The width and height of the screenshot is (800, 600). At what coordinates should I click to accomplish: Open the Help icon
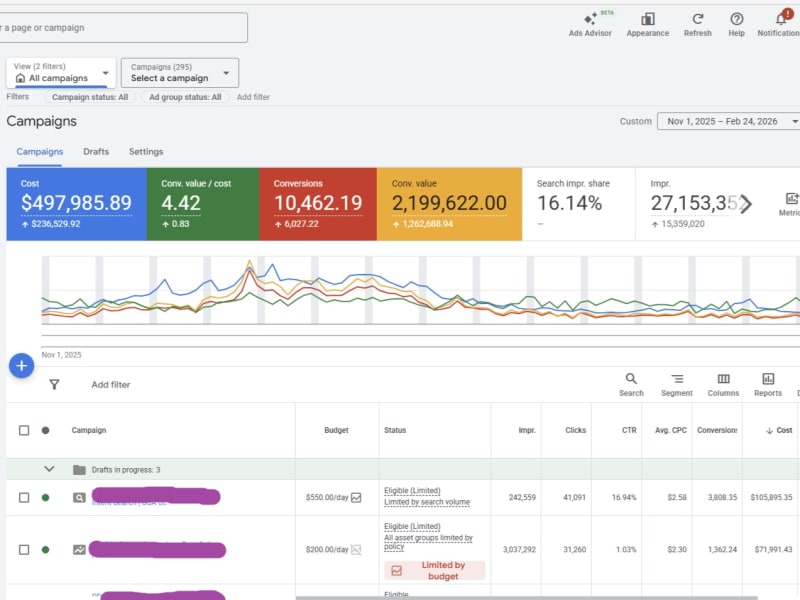(x=736, y=19)
